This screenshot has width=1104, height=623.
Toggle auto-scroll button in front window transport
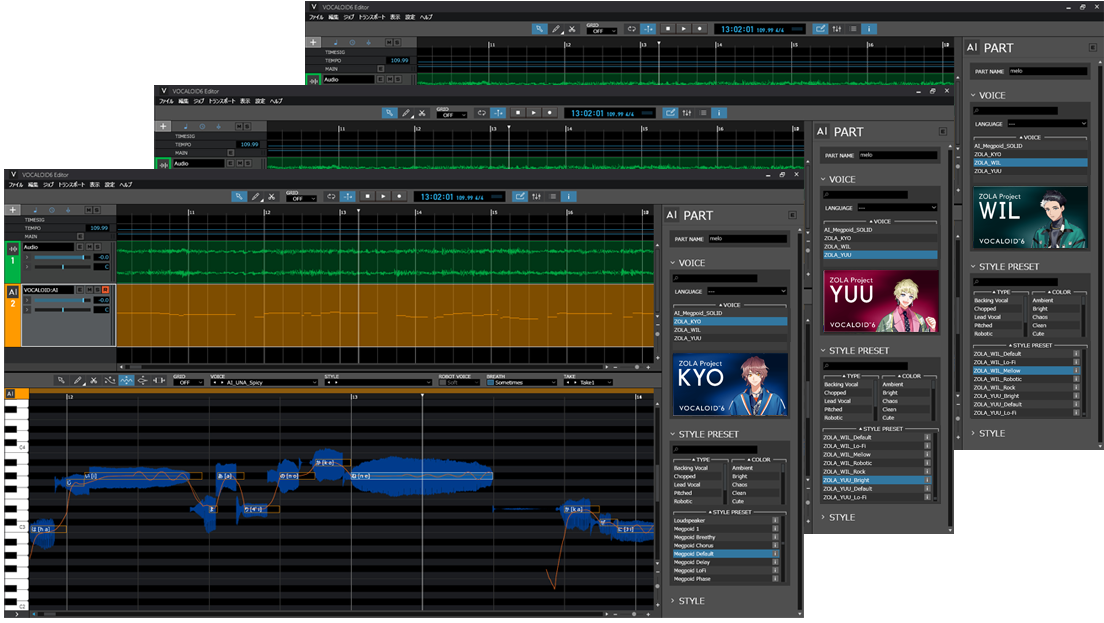point(348,196)
